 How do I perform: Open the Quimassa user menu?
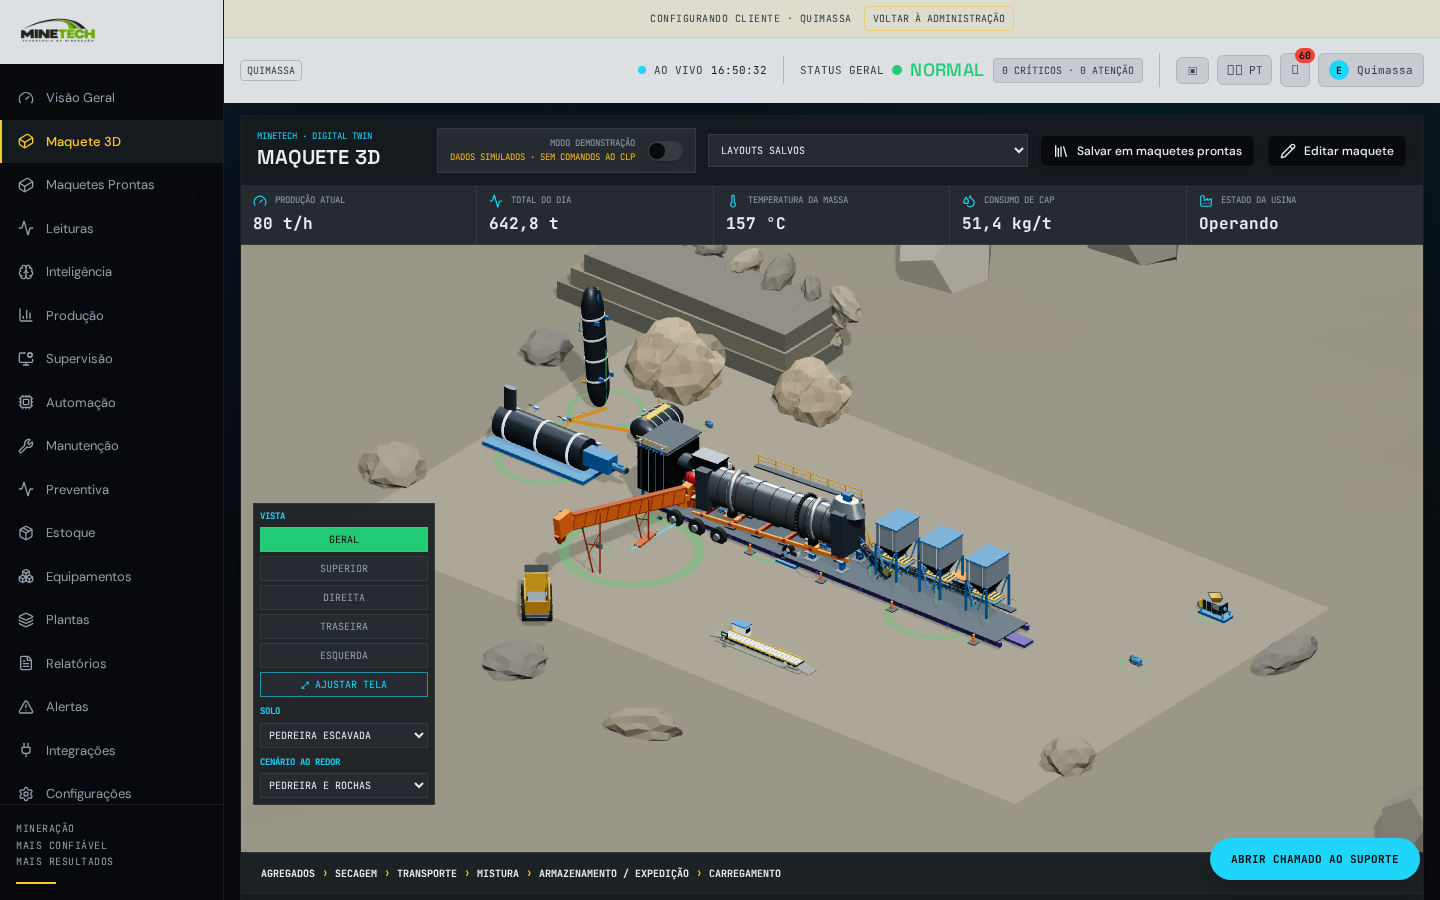click(x=1371, y=70)
